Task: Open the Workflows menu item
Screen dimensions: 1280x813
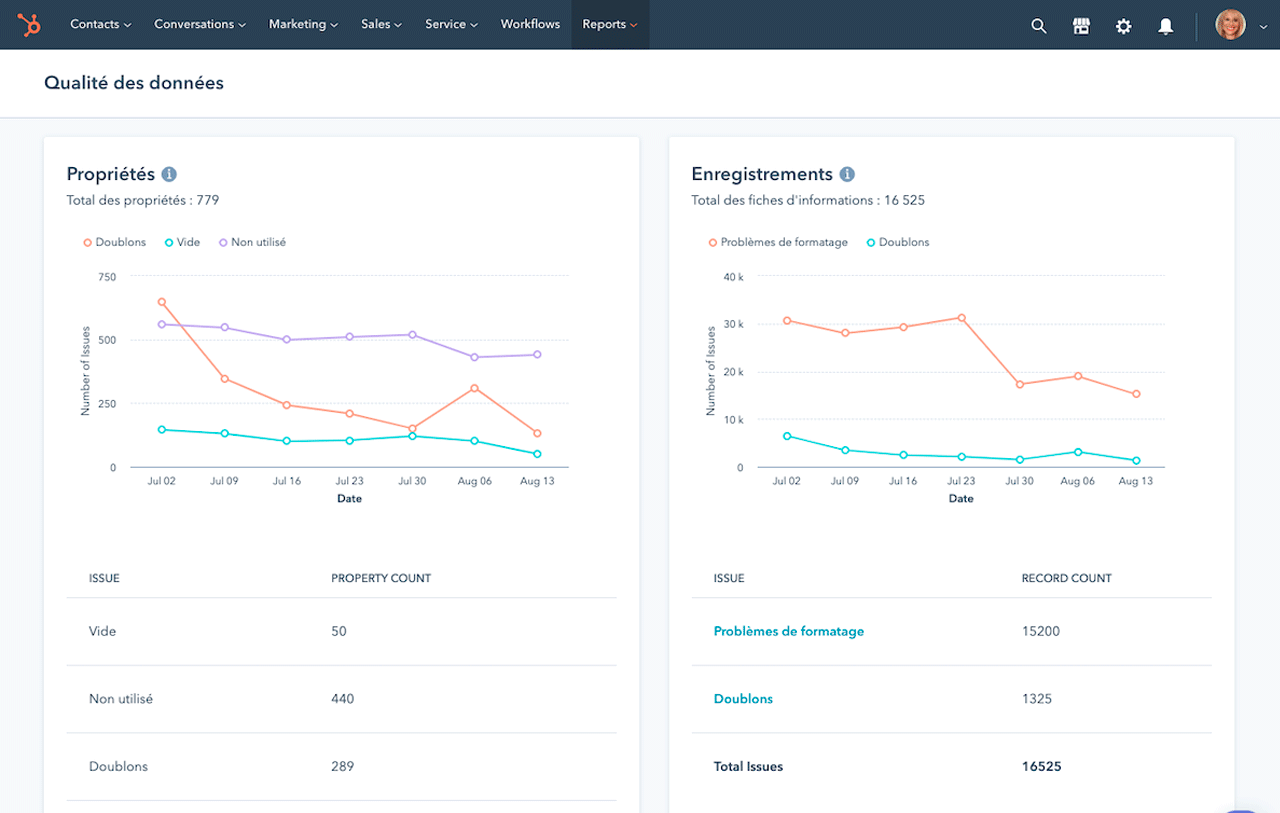Action: click(x=530, y=24)
